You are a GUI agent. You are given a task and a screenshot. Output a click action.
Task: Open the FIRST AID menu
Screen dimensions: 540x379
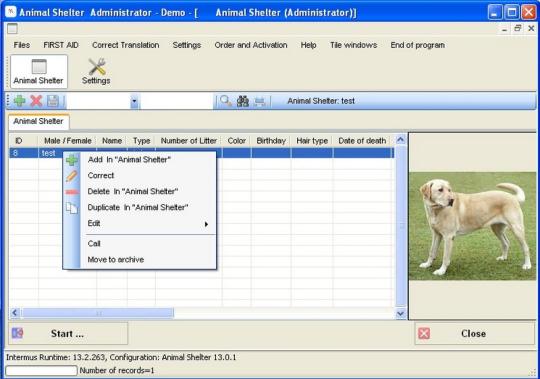coord(61,45)
